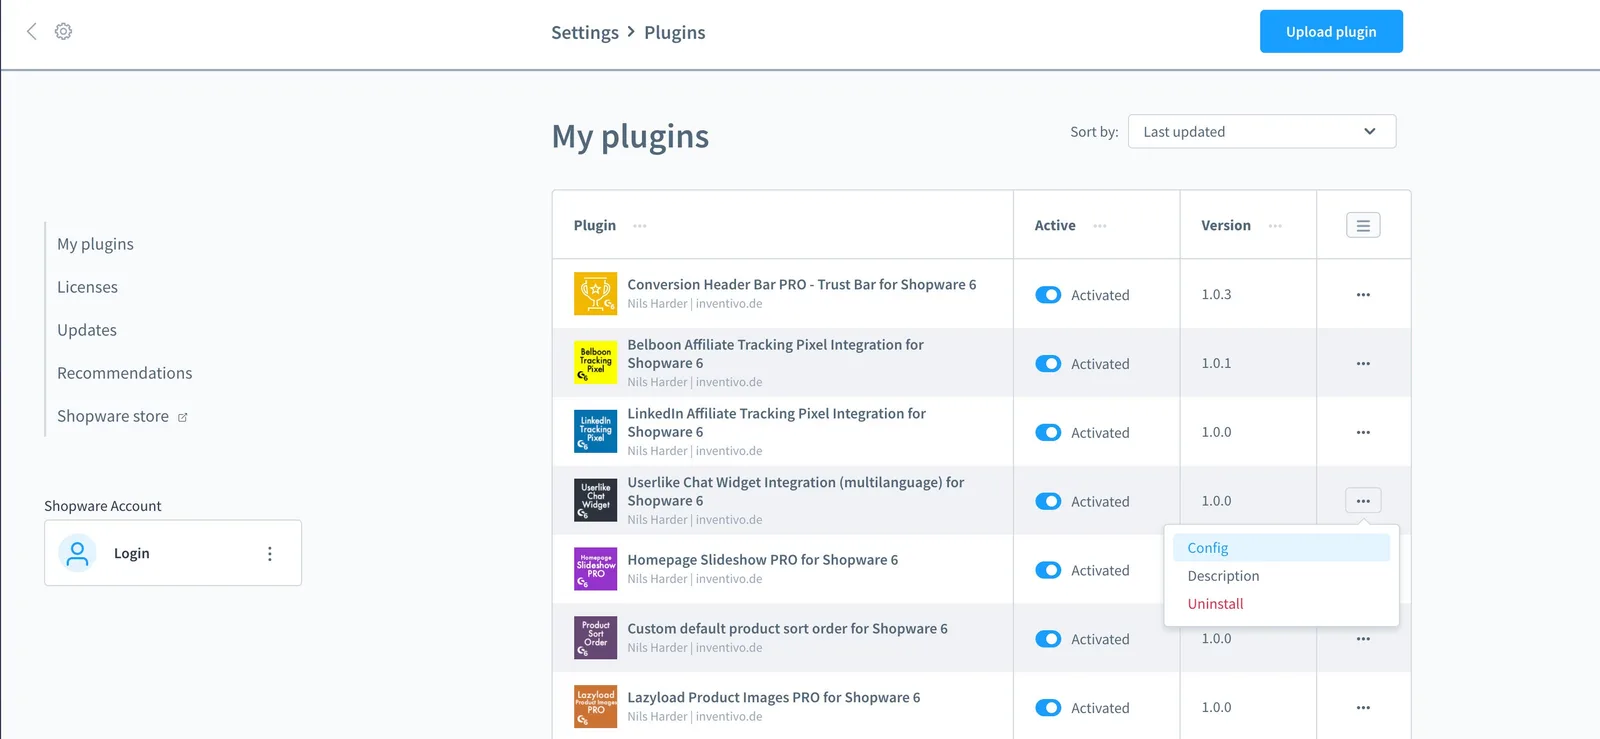Viewport: 1600px width, 739px height.
Task: Open Version column options dots
Action: pyautogui.click(x=1275, y=226)
